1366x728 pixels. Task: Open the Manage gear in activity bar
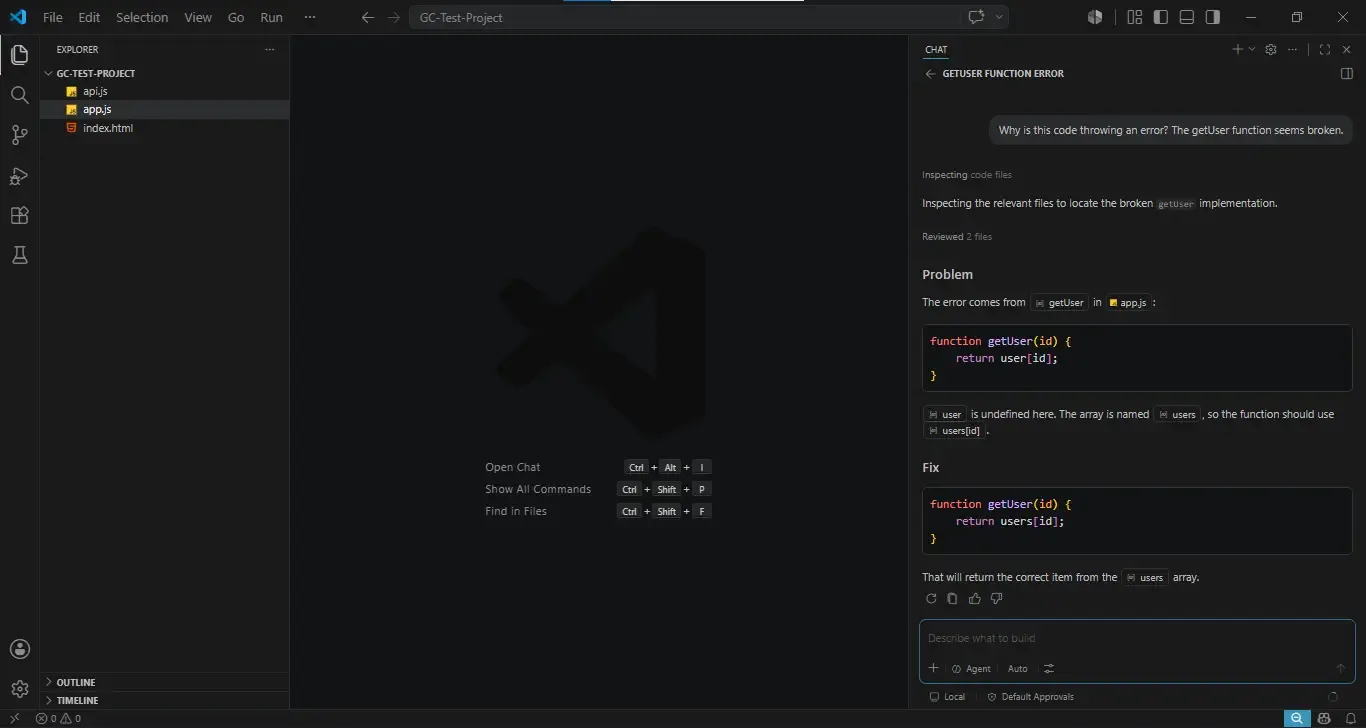pyautogui.click(x=19, y=689)
